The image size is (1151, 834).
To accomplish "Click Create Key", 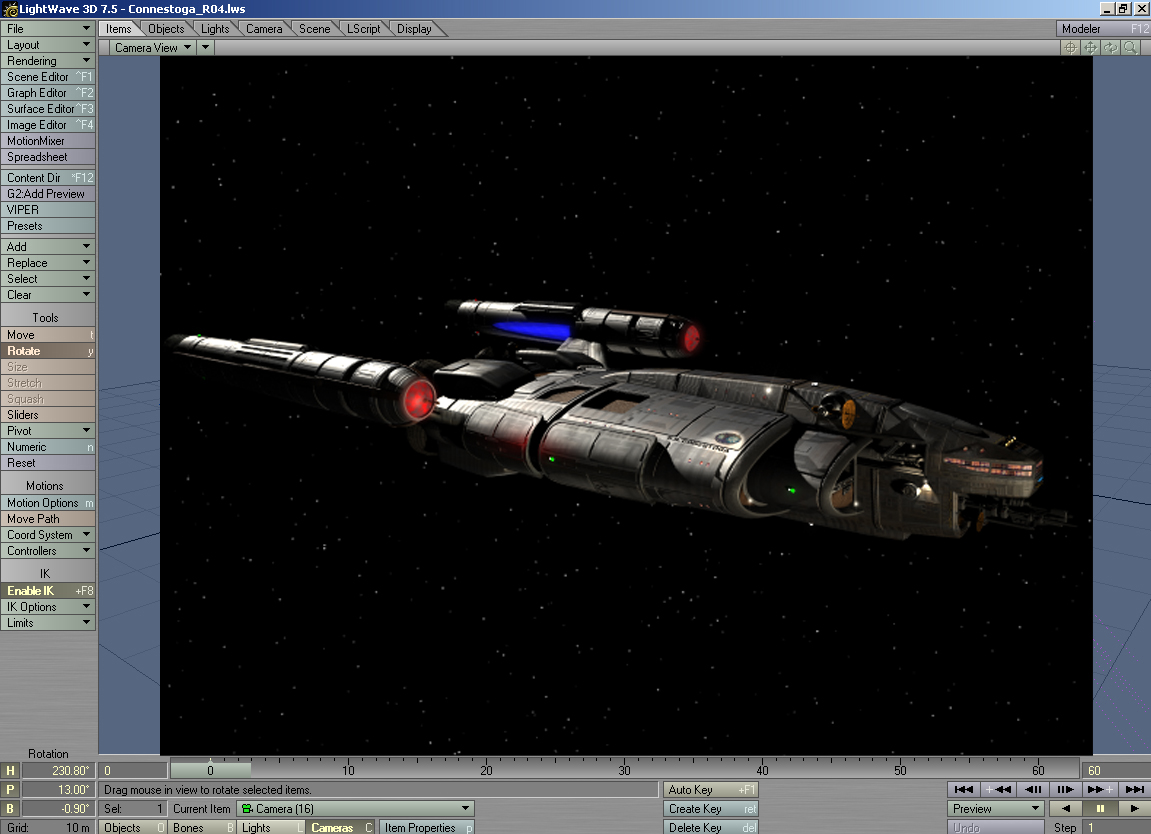I will tap(711, 809).
